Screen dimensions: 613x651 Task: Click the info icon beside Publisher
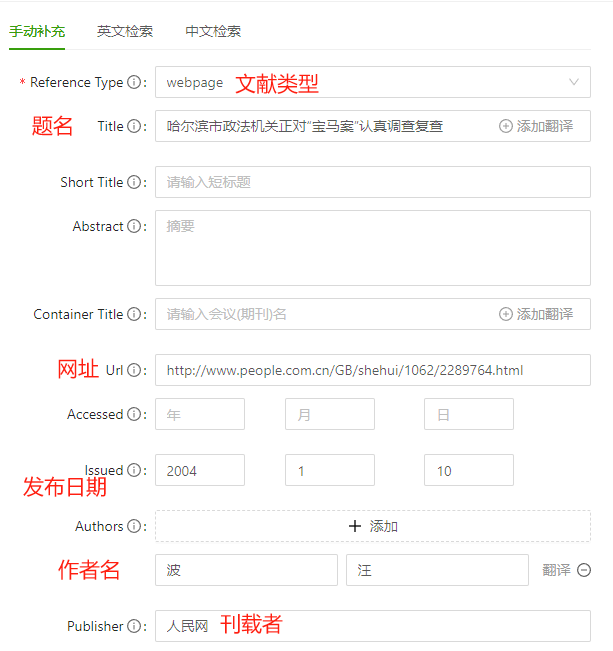134,626
